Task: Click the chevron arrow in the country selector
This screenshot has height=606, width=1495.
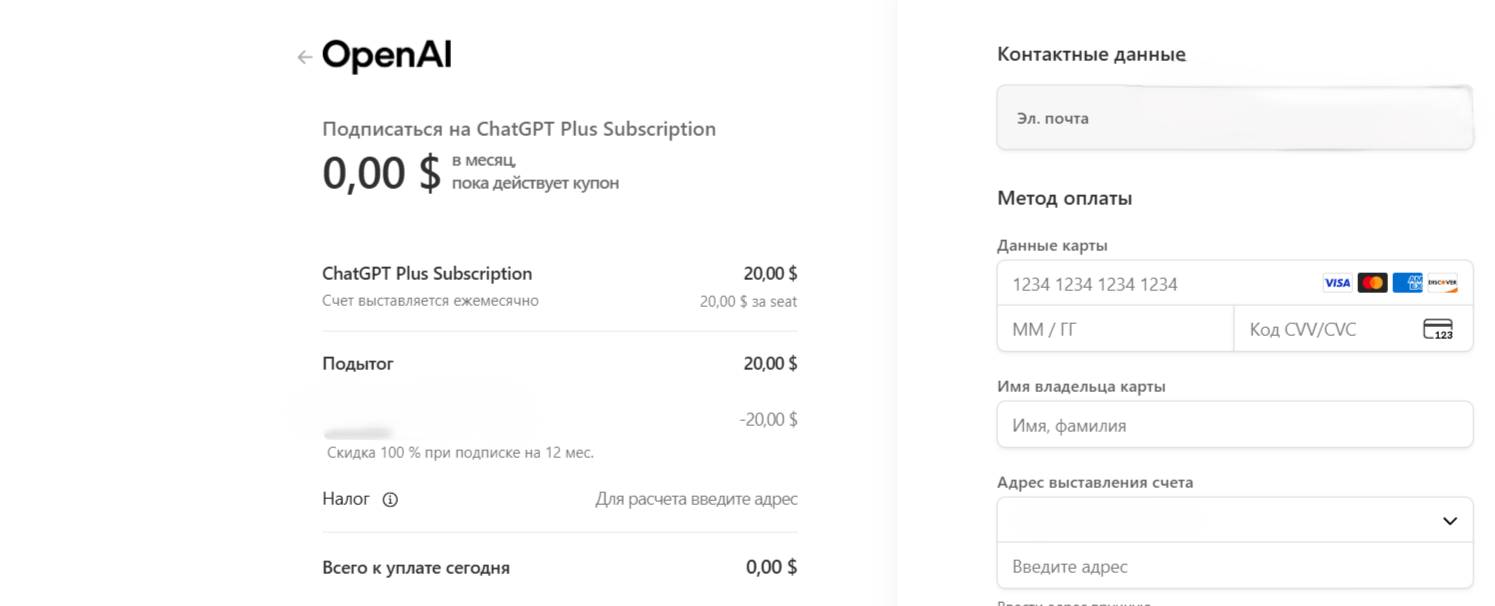Action: click(x=1450, y=521)
